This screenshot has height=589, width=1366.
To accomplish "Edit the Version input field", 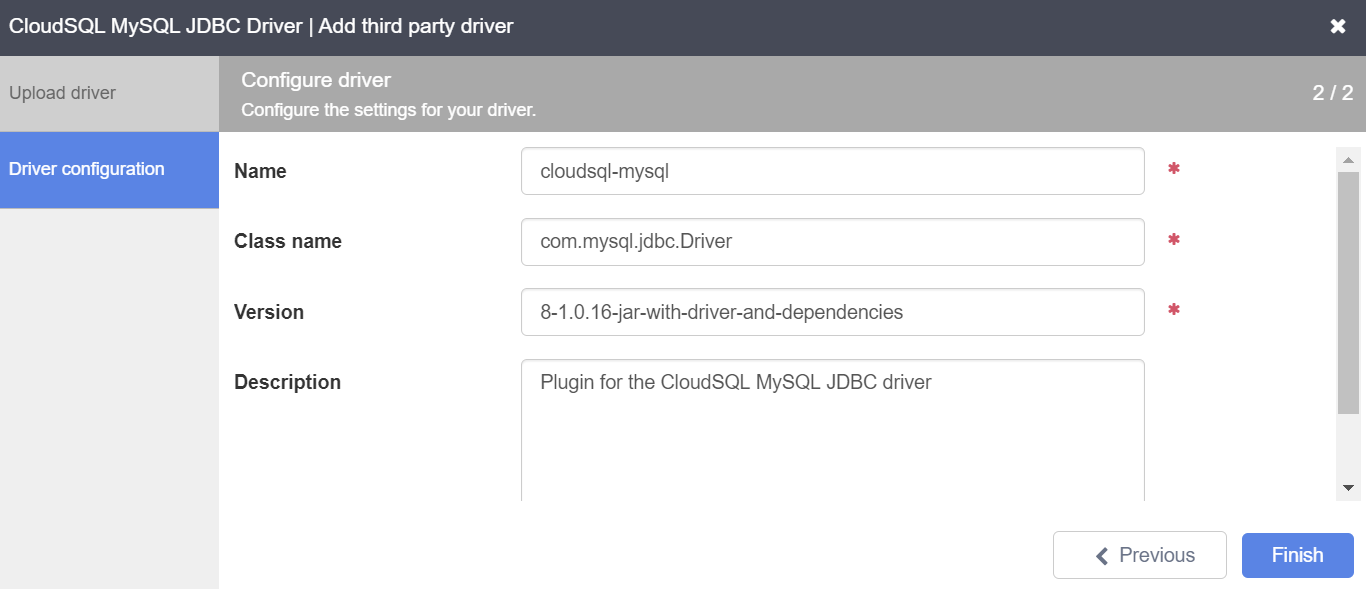I will 832,312.
